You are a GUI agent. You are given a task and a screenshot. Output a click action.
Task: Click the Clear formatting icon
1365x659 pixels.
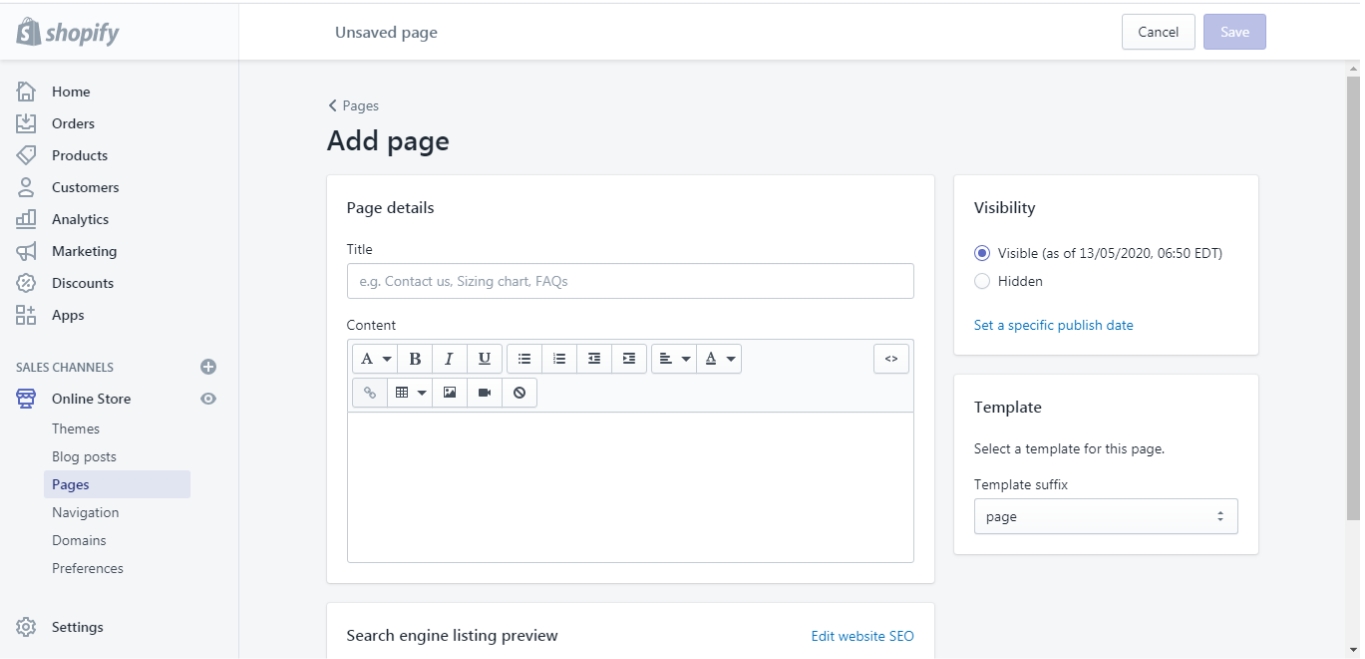coord(519,393)
